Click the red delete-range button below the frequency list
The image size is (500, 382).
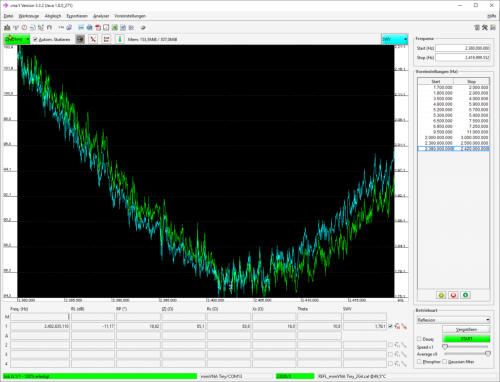[453, 295]
